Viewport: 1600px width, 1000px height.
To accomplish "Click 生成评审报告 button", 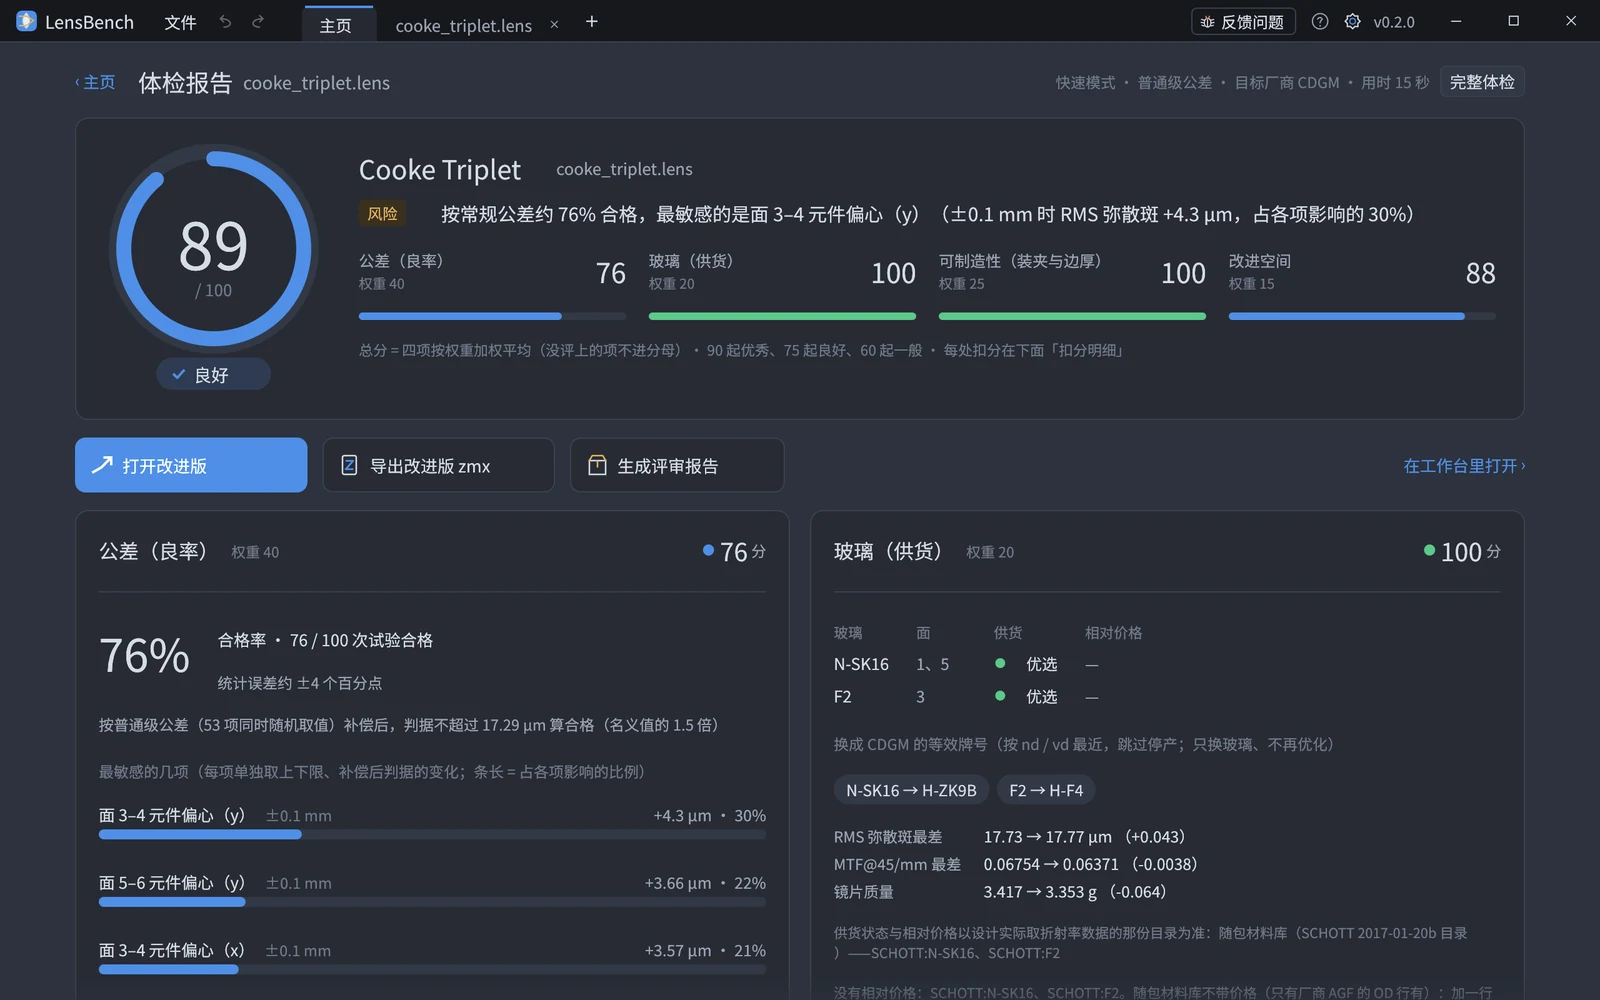I will [677, 465].
